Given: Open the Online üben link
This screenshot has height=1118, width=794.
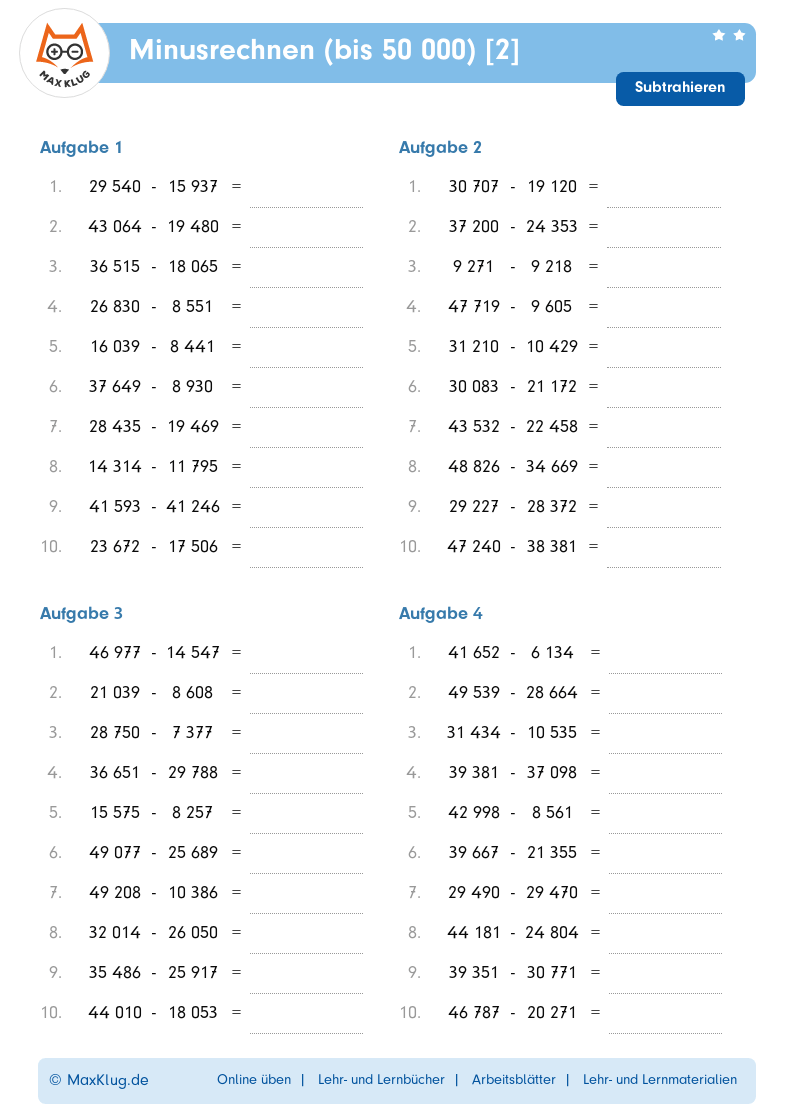Looking at the screenshot, I should [254, 1080].
